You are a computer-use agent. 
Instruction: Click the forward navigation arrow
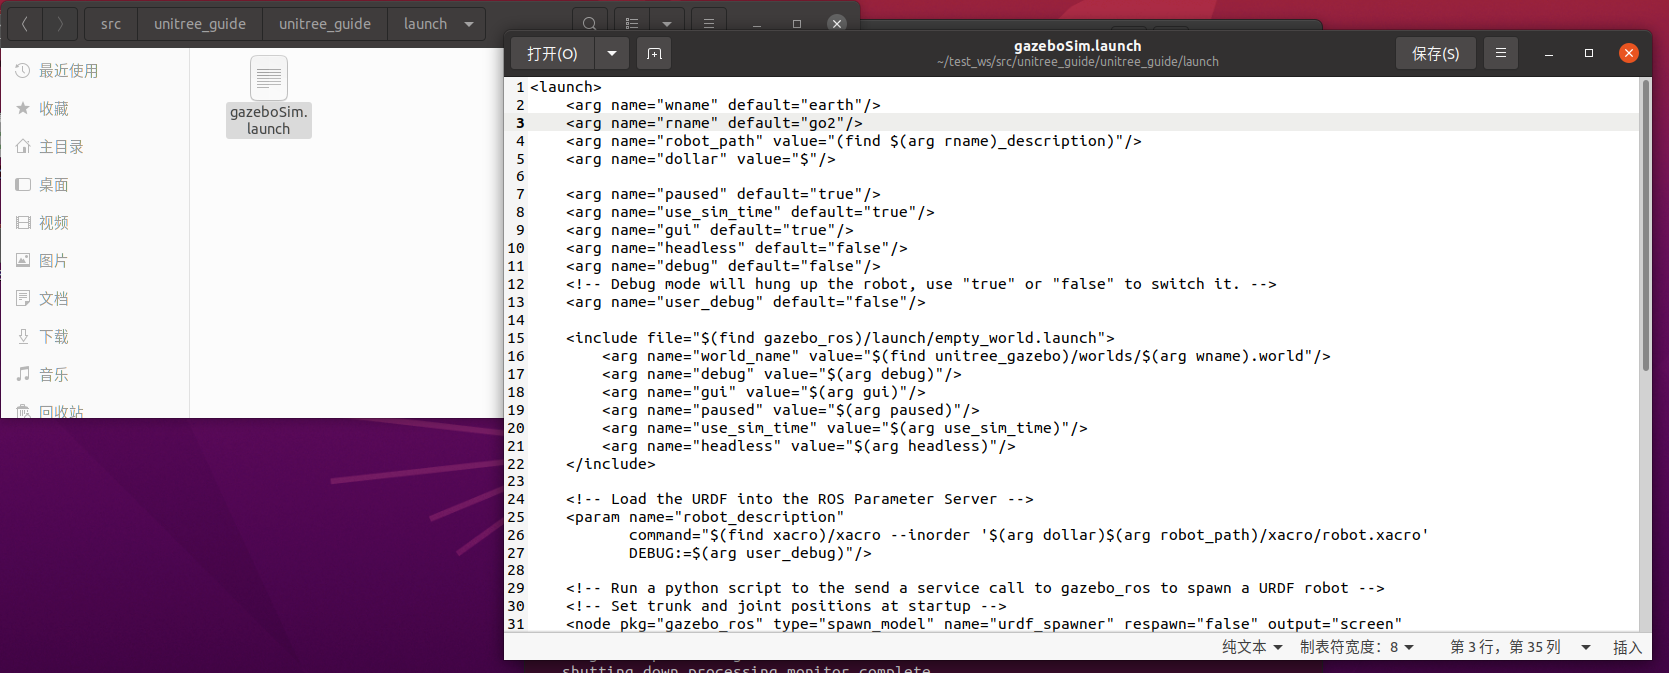[x=60, y=24]
